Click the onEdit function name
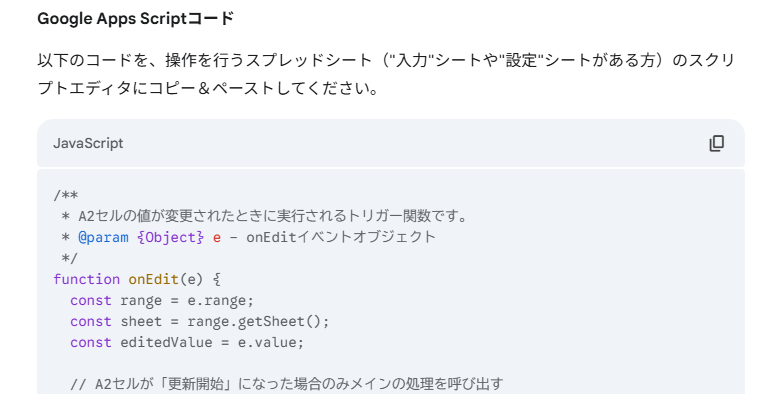Viewport: 782px width, 394px height. pos(154,279)
